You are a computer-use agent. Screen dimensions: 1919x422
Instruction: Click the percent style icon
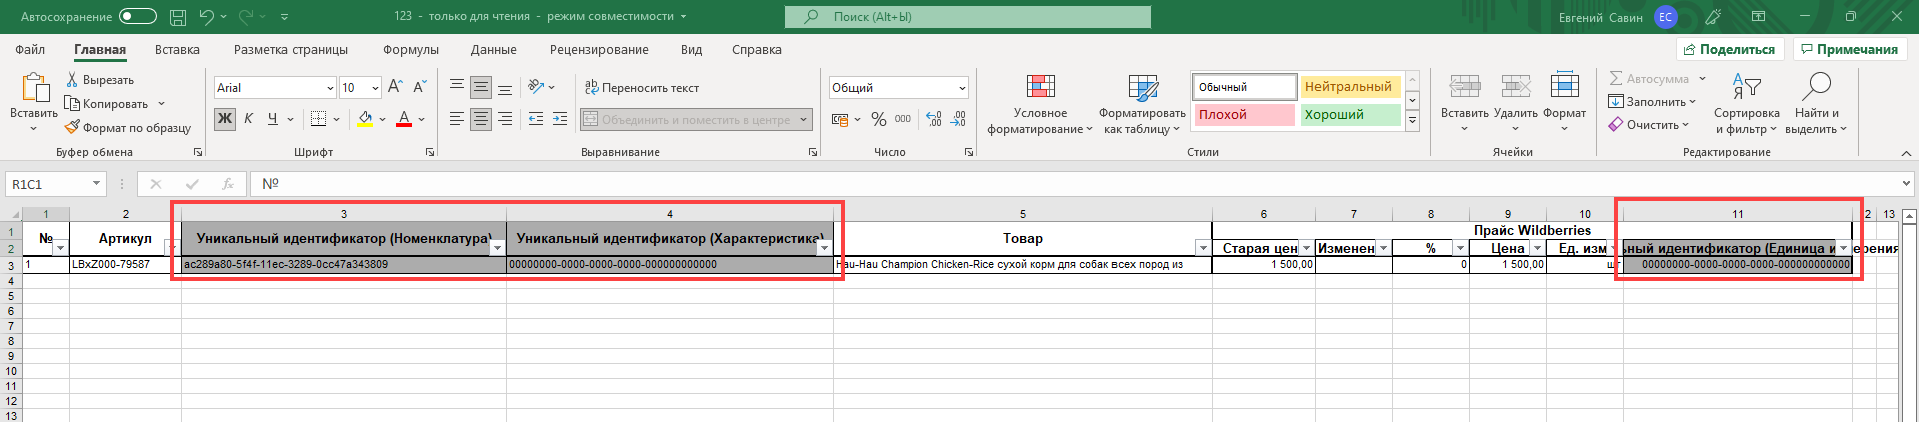[x=878, y=119]
